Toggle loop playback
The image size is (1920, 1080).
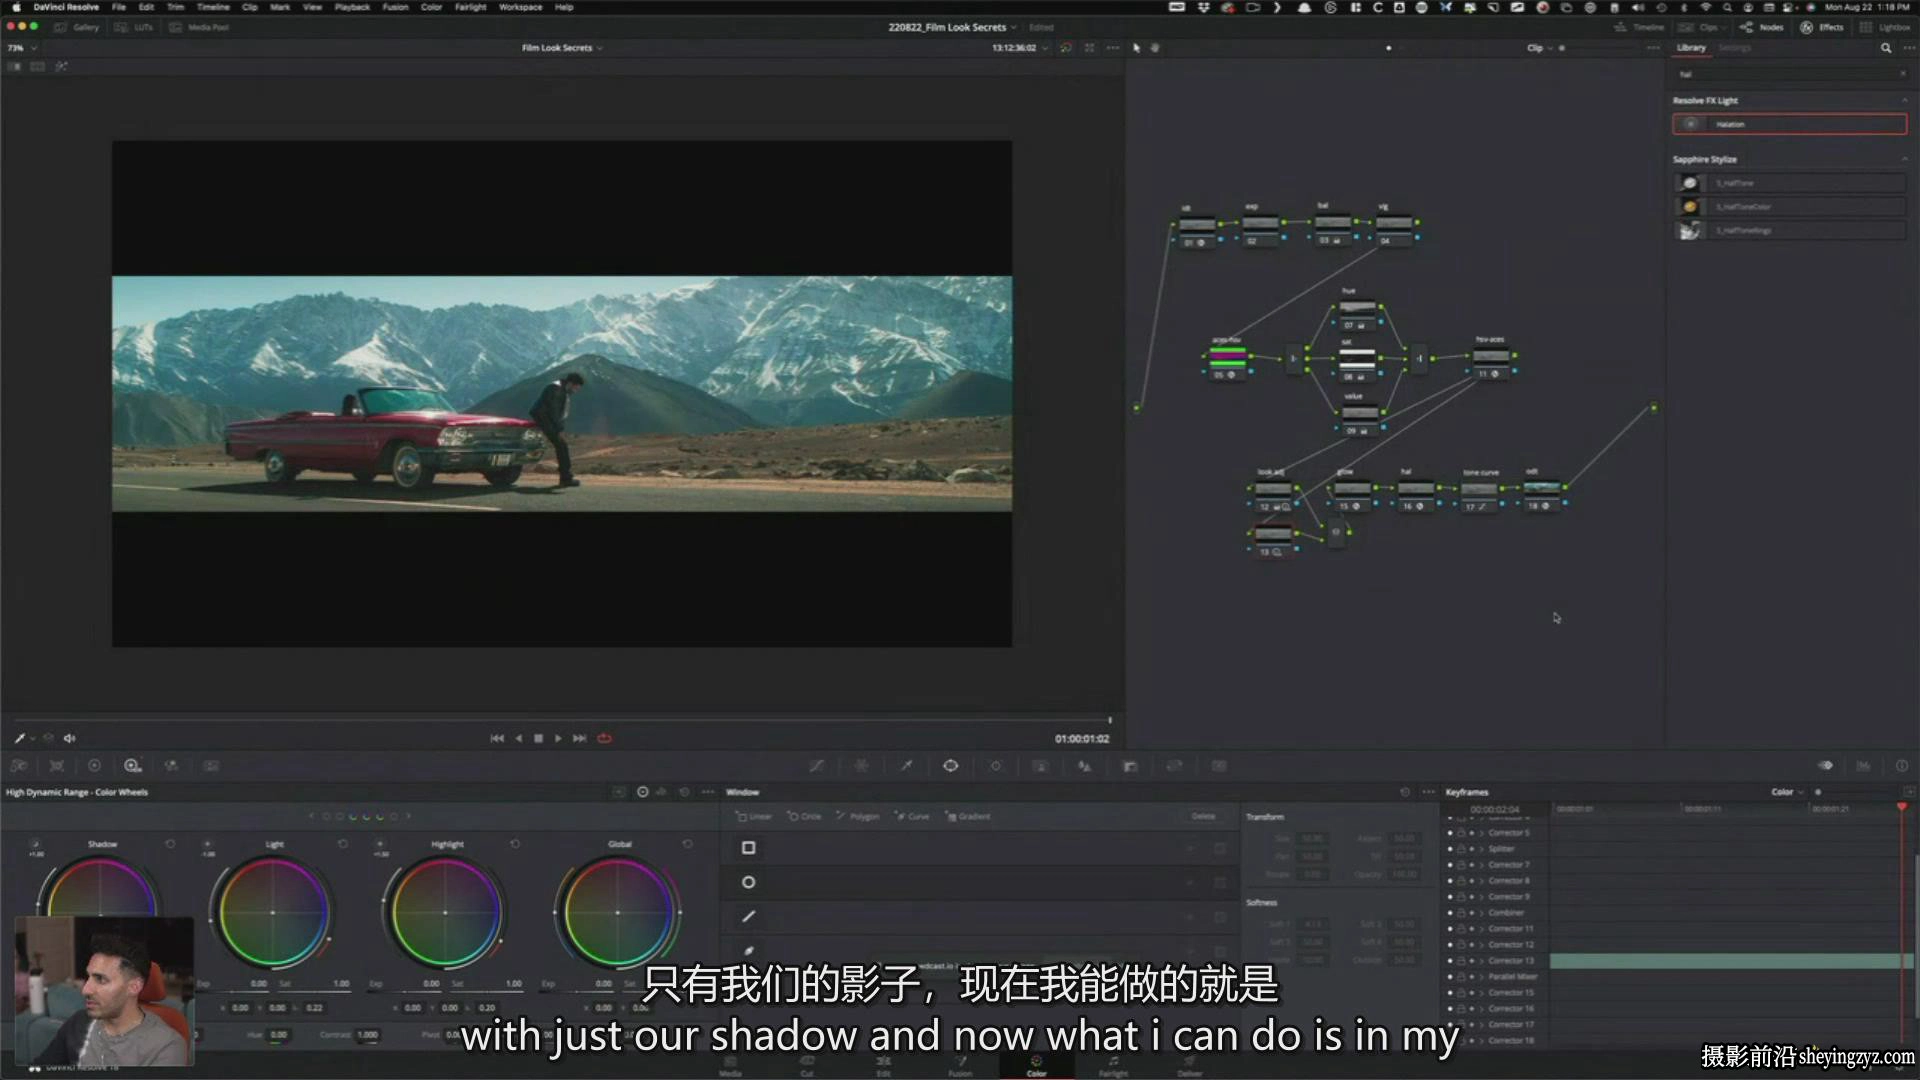click(x=604, y=739)
